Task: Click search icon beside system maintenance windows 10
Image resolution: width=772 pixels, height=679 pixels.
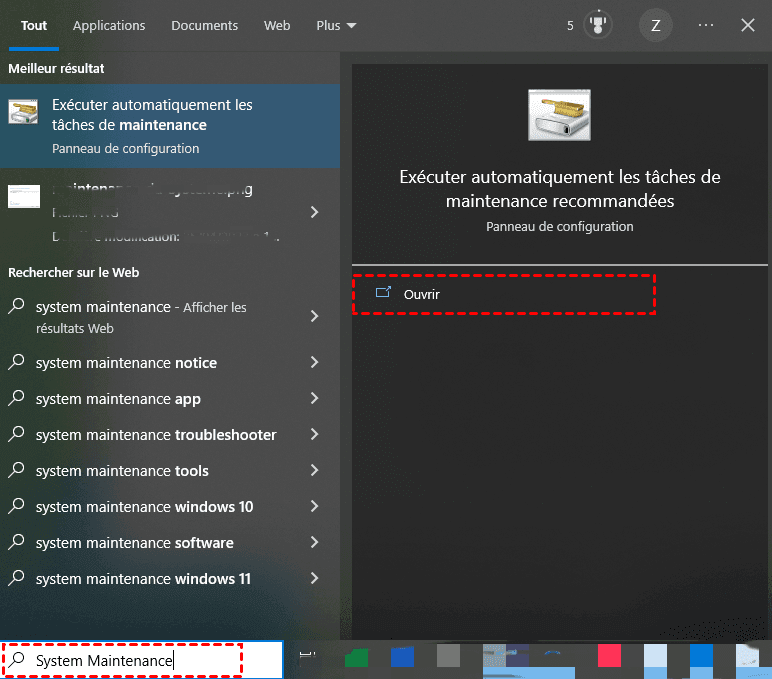Action: pyautogui.click(x=16, y=506)
